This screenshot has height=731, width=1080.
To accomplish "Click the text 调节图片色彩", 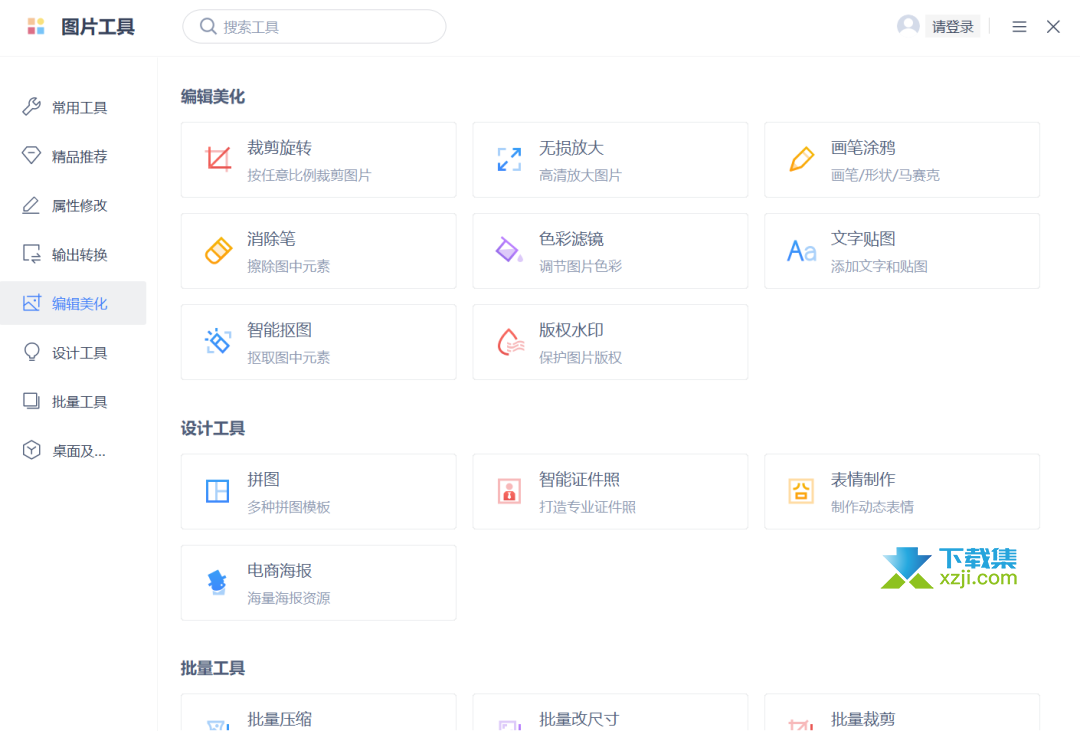I will pos(580,266).
